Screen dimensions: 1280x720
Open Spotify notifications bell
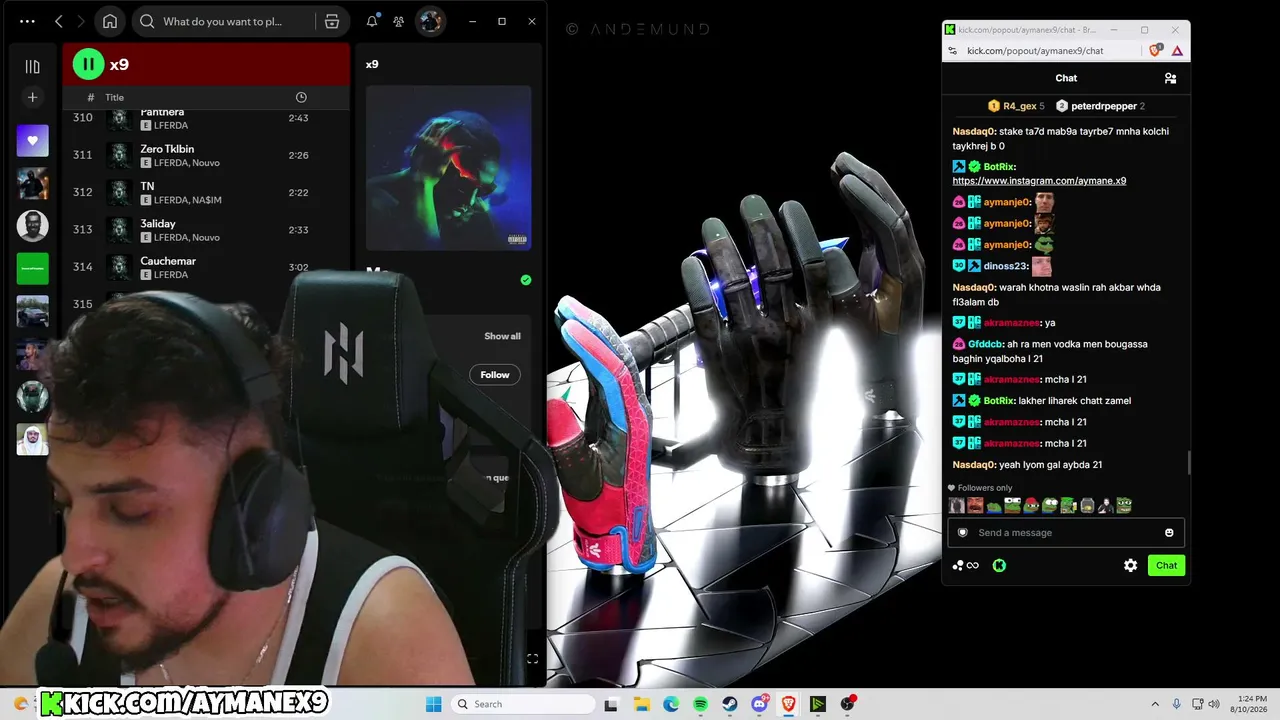click(372, 21)
